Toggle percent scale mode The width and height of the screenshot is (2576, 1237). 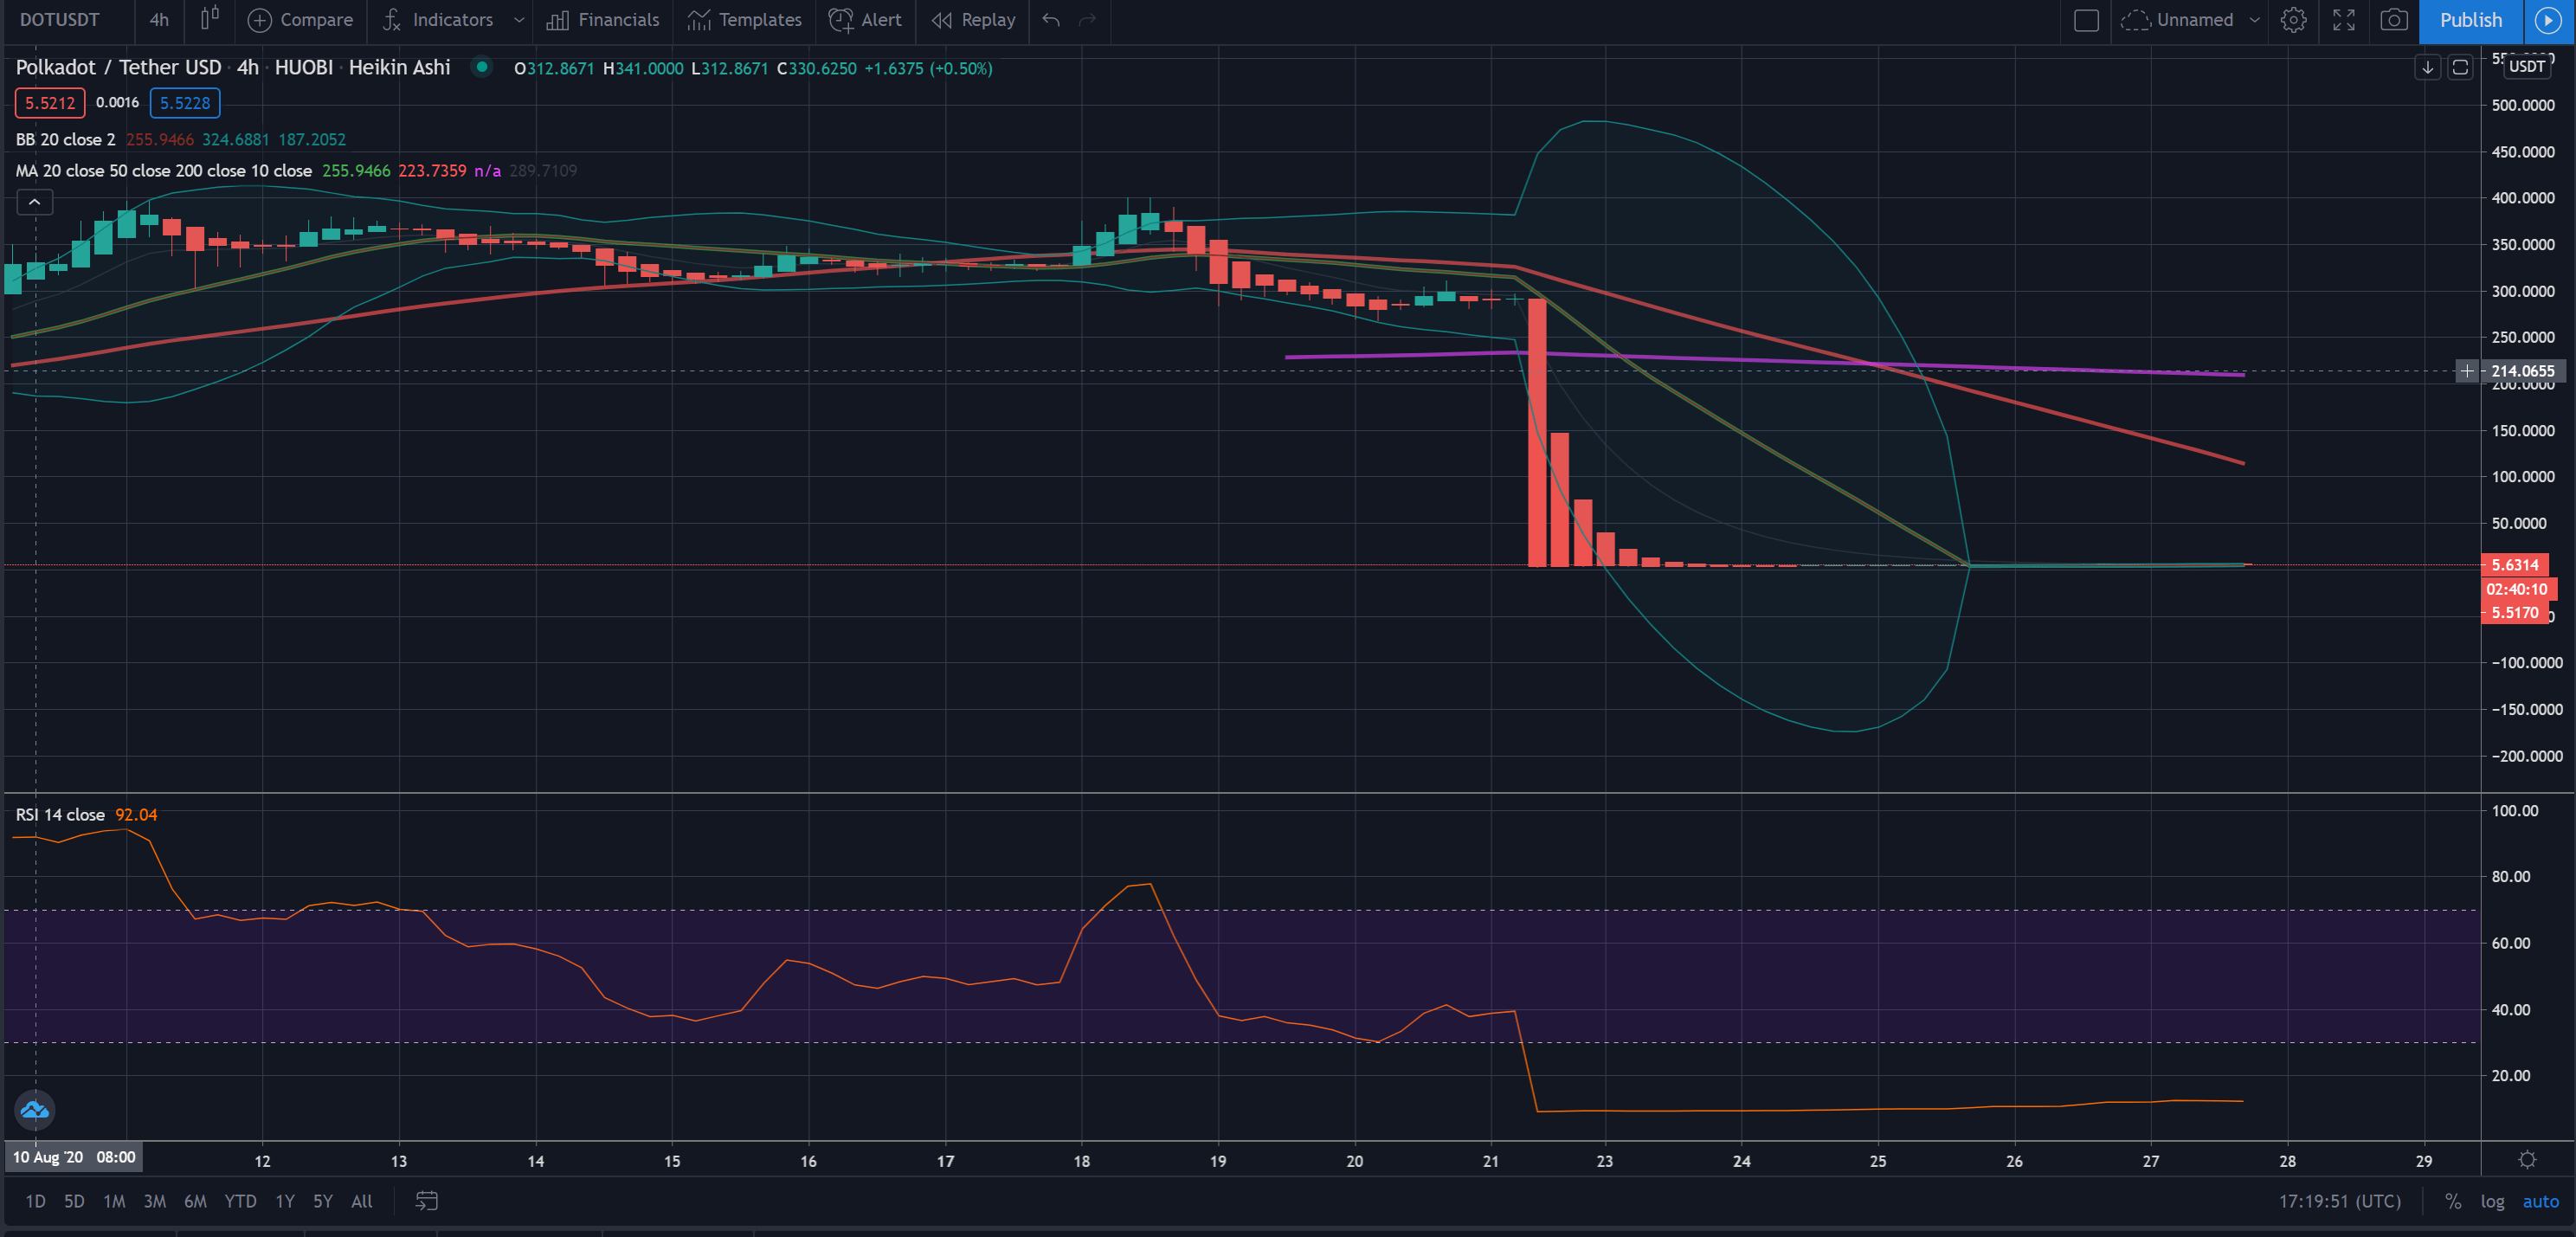click(x=2452, y=1201)
